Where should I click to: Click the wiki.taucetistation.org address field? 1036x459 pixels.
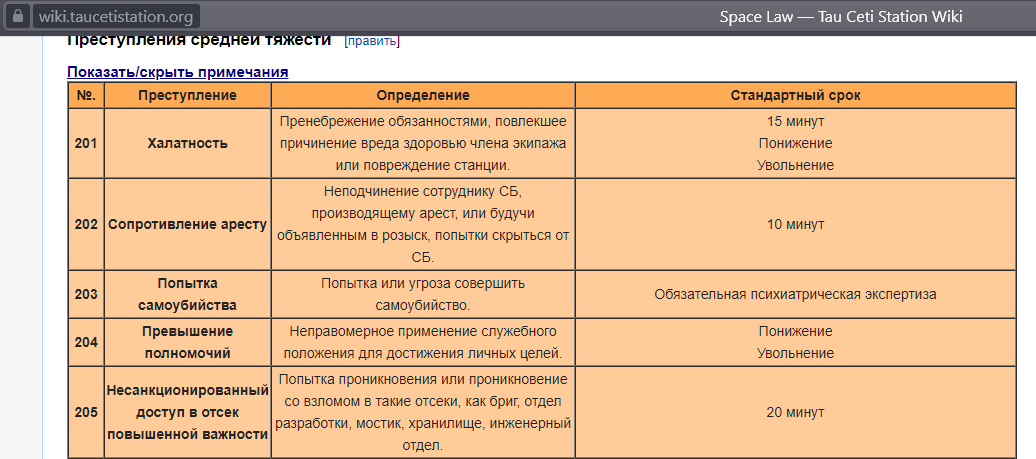pos(117,17)
